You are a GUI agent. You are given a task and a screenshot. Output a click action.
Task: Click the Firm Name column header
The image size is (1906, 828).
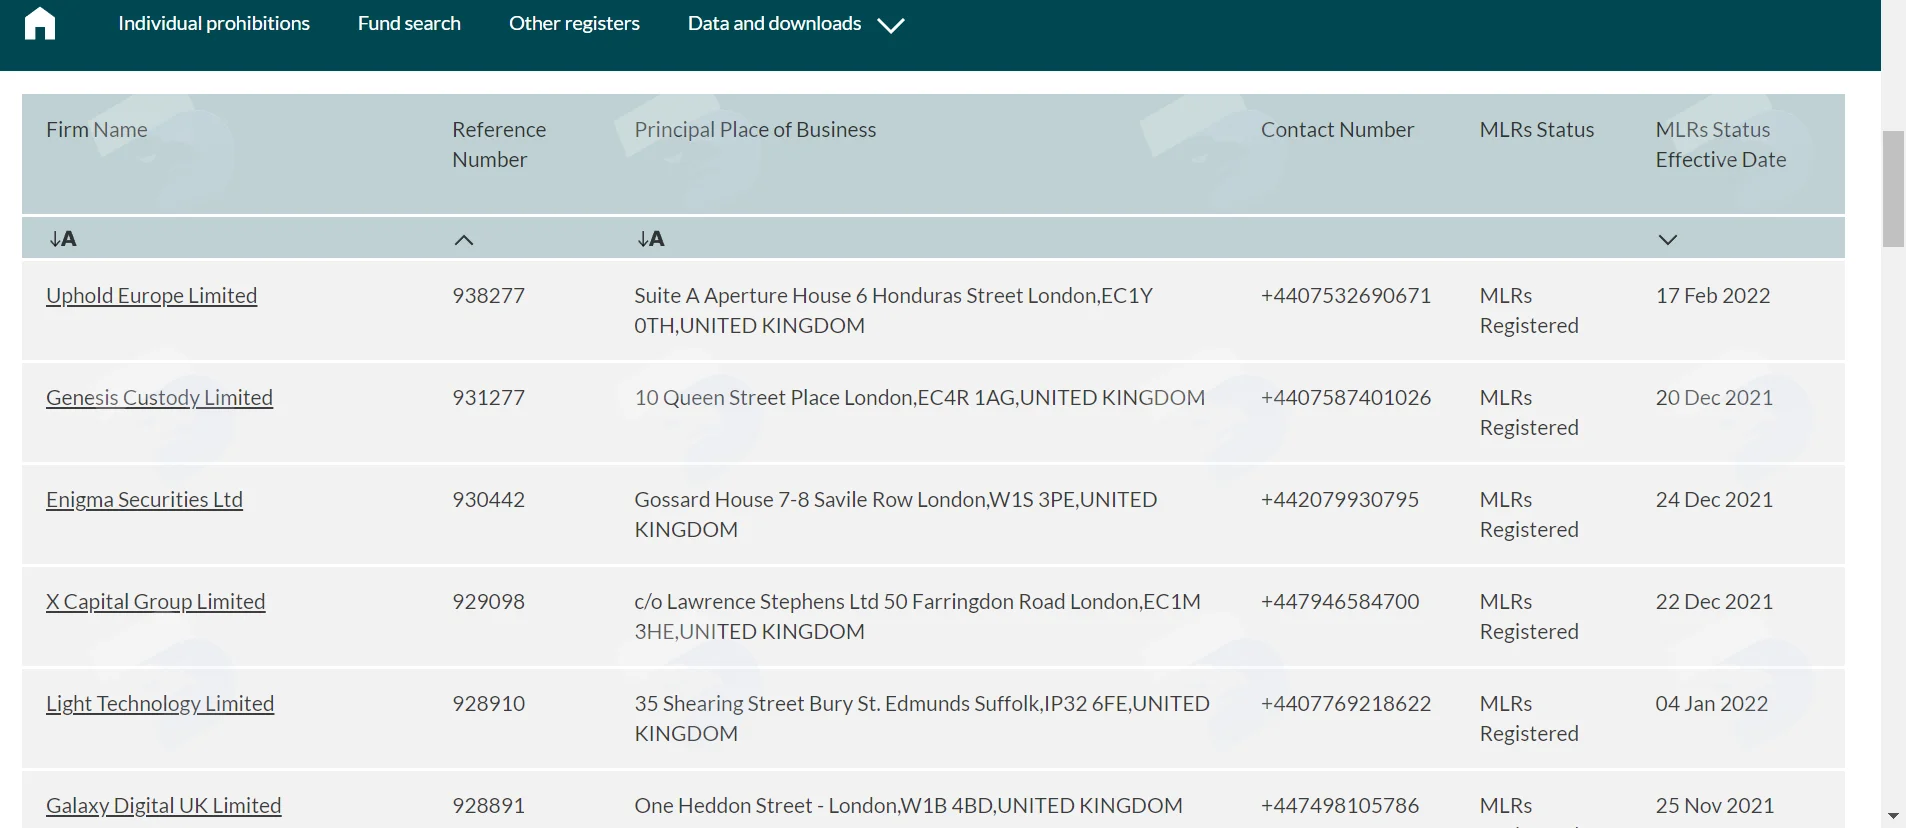[97, 130]
